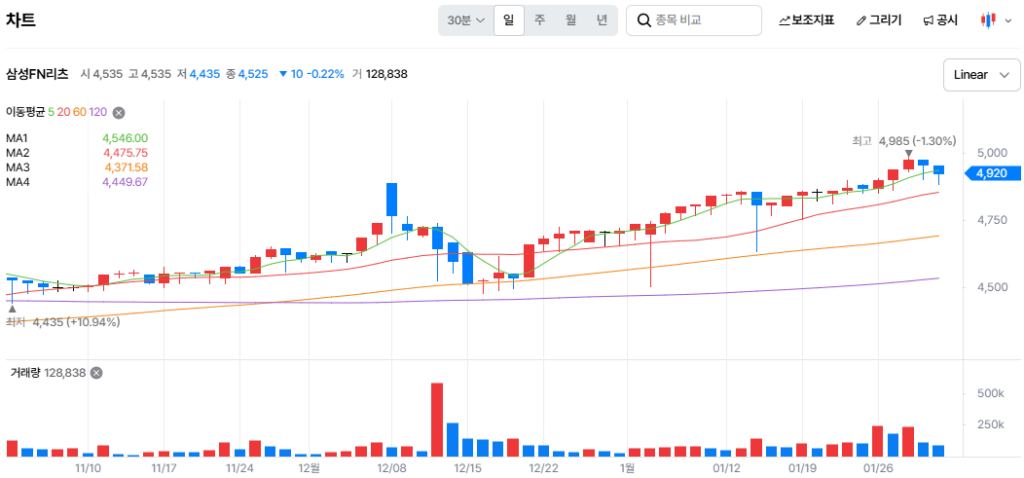1024x478 pixels.
Task: Click the 01/26 date axis label
Action: tap(877, 468)
